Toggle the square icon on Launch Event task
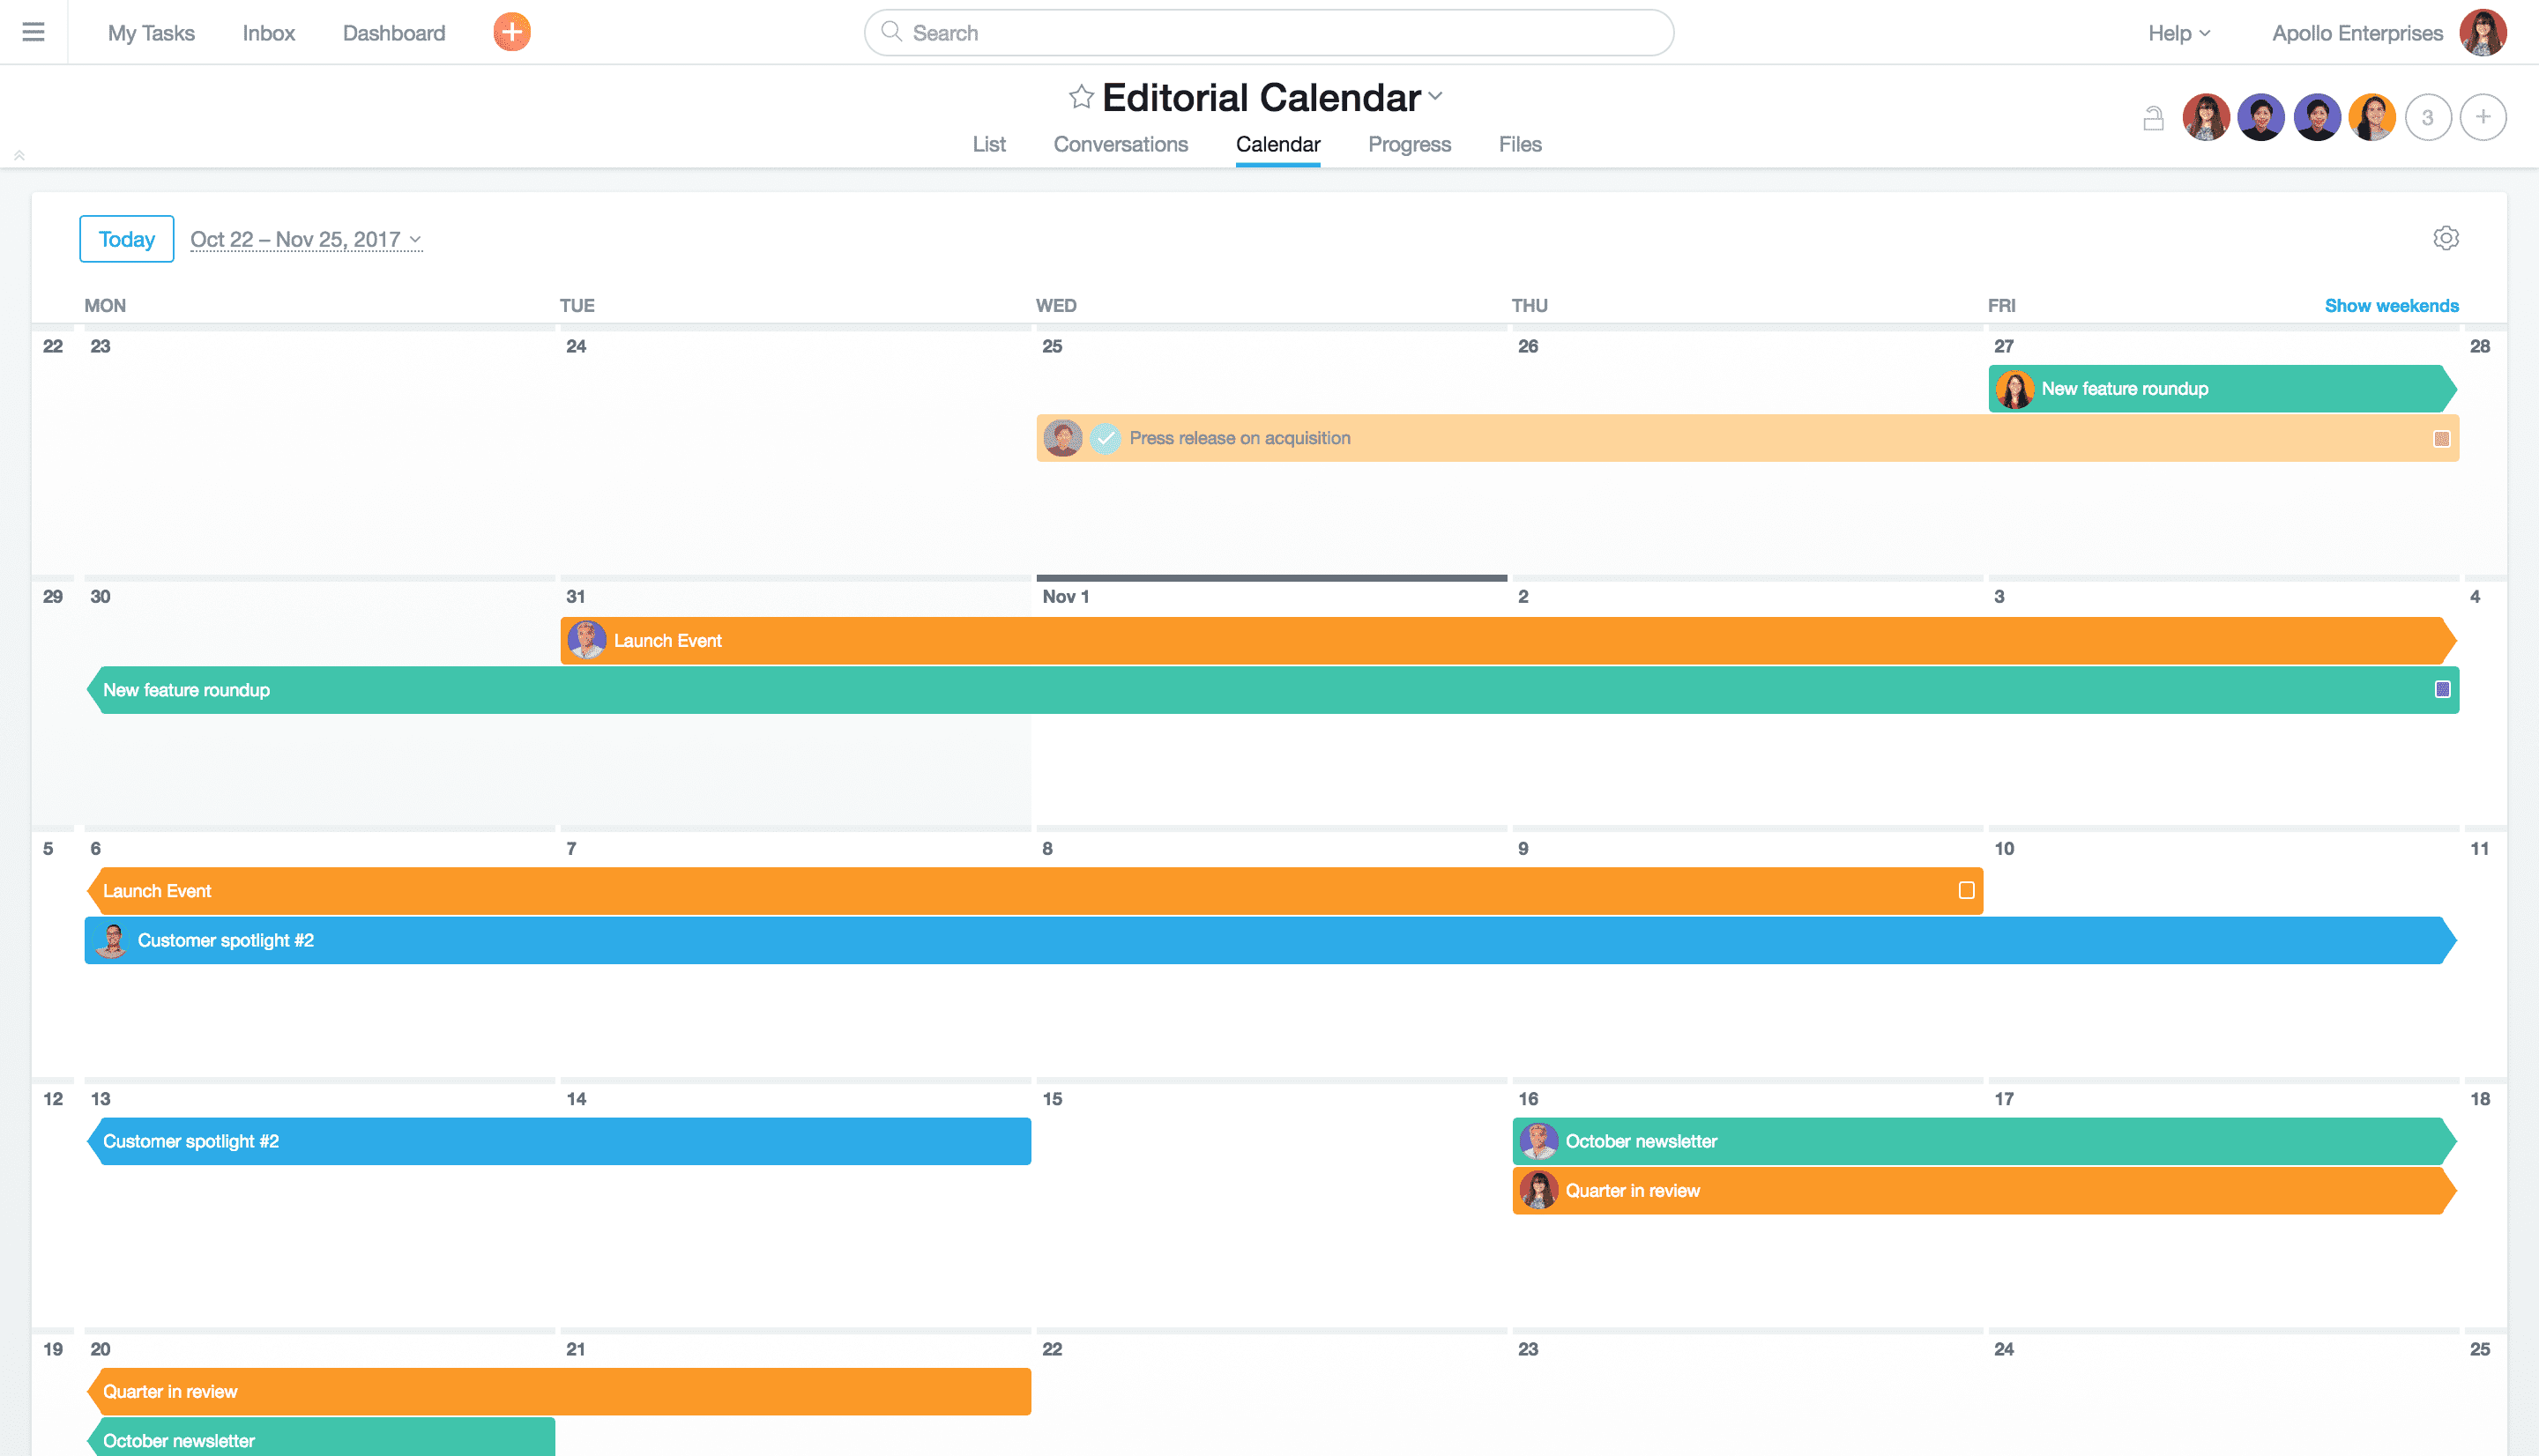Viewport: 2539px width, 1456px height. tap(1965, 889)
